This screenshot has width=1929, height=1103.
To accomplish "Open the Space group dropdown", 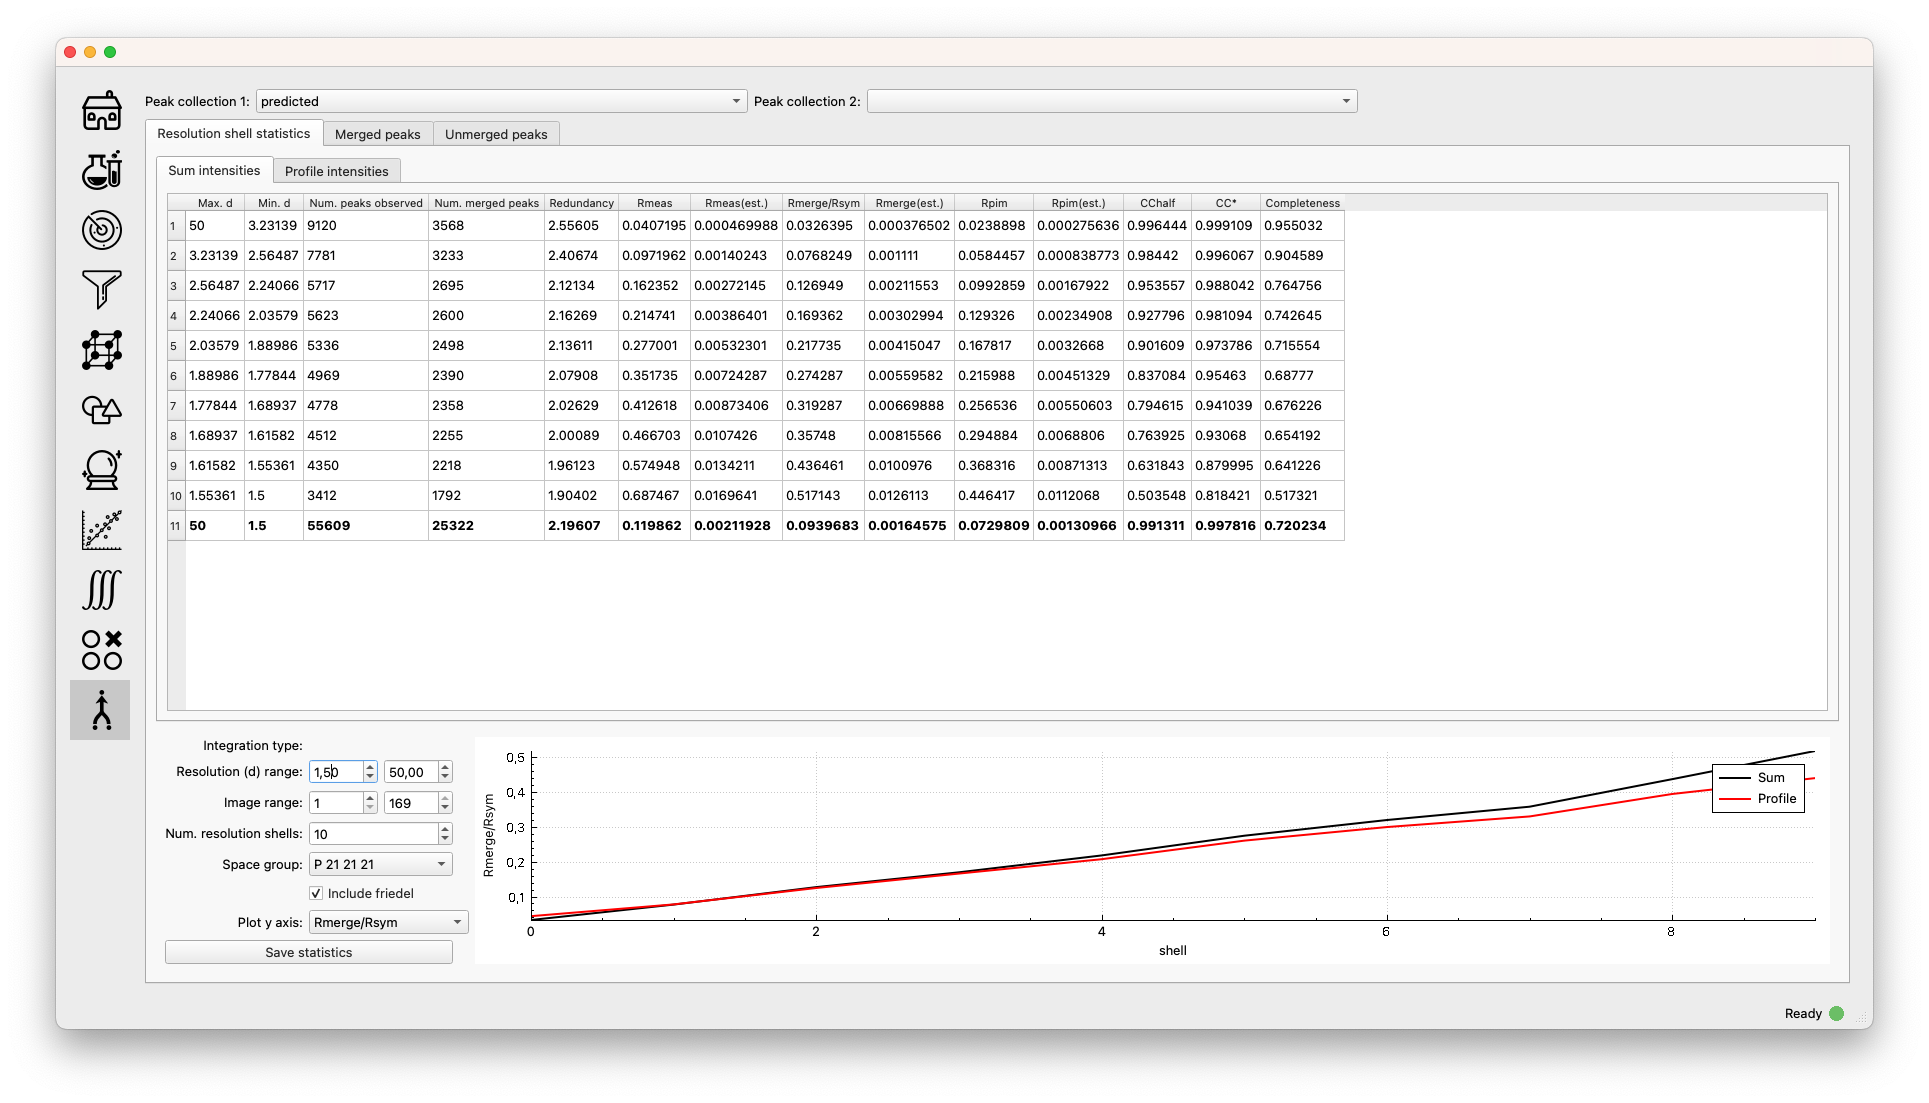I will [x=380, y=864].
